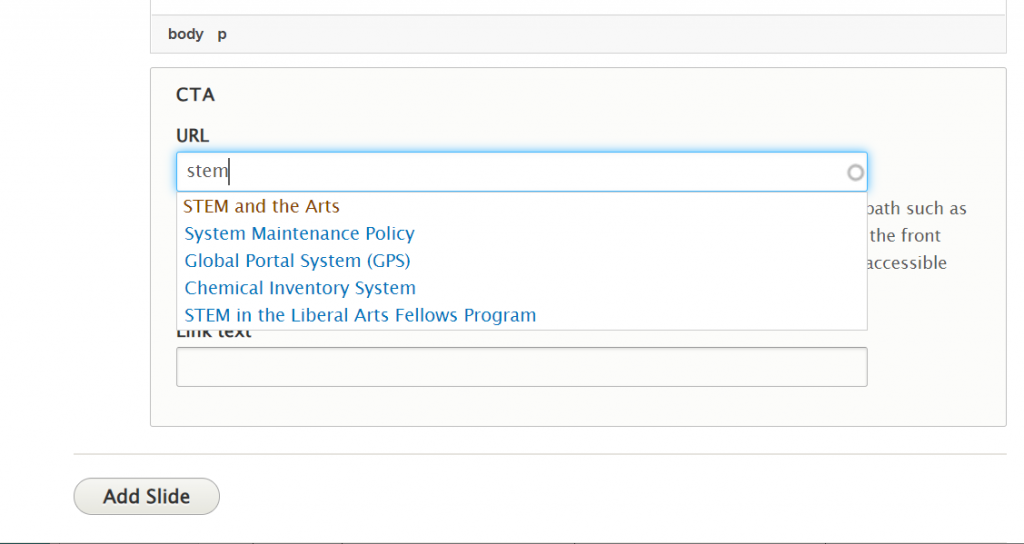Click the 'body' element in editor path bar
The height and width of the screenshot is (544, 1024).
point(185,34)
